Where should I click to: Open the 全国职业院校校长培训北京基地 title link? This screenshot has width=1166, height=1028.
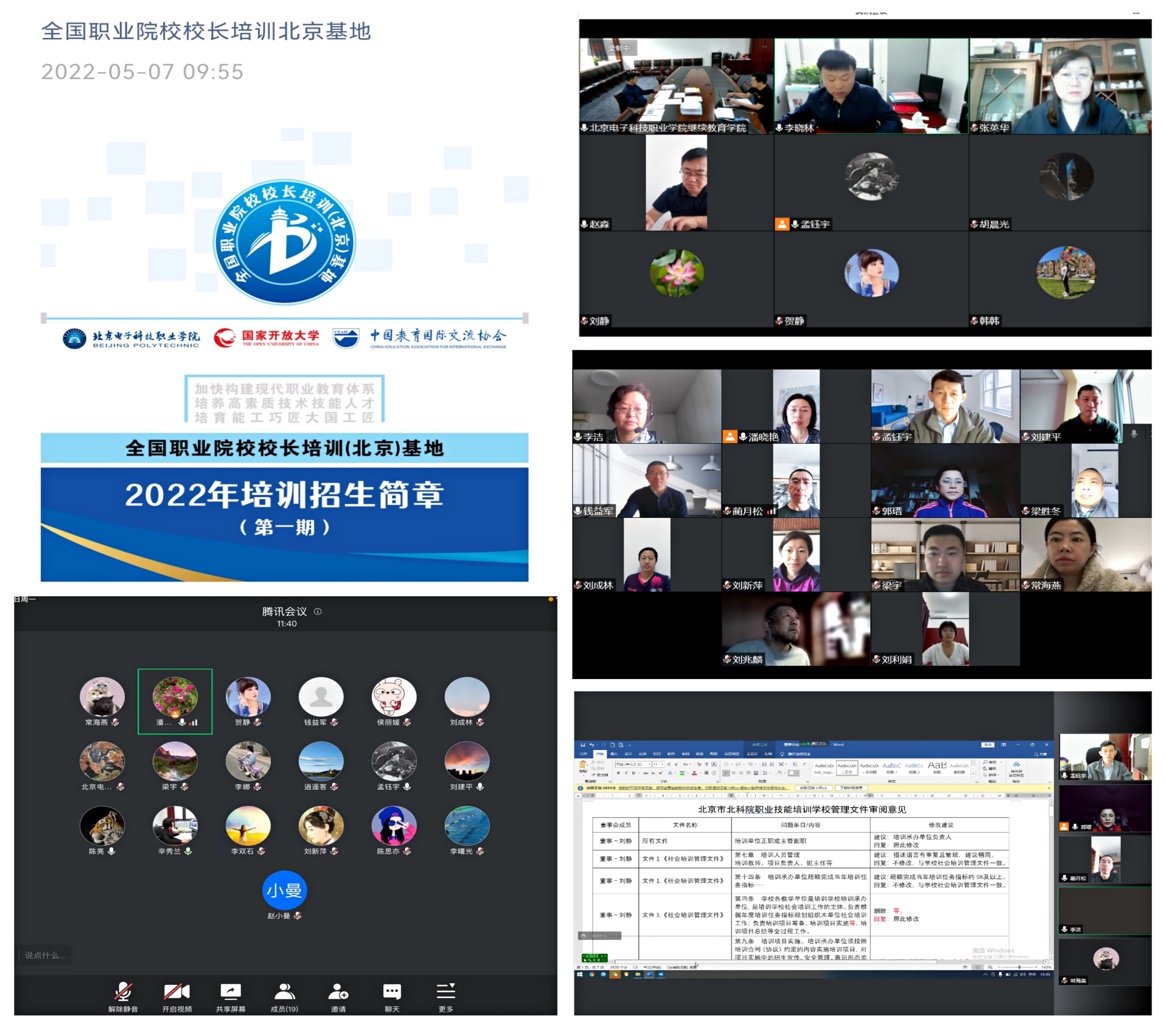pos(206,32)
